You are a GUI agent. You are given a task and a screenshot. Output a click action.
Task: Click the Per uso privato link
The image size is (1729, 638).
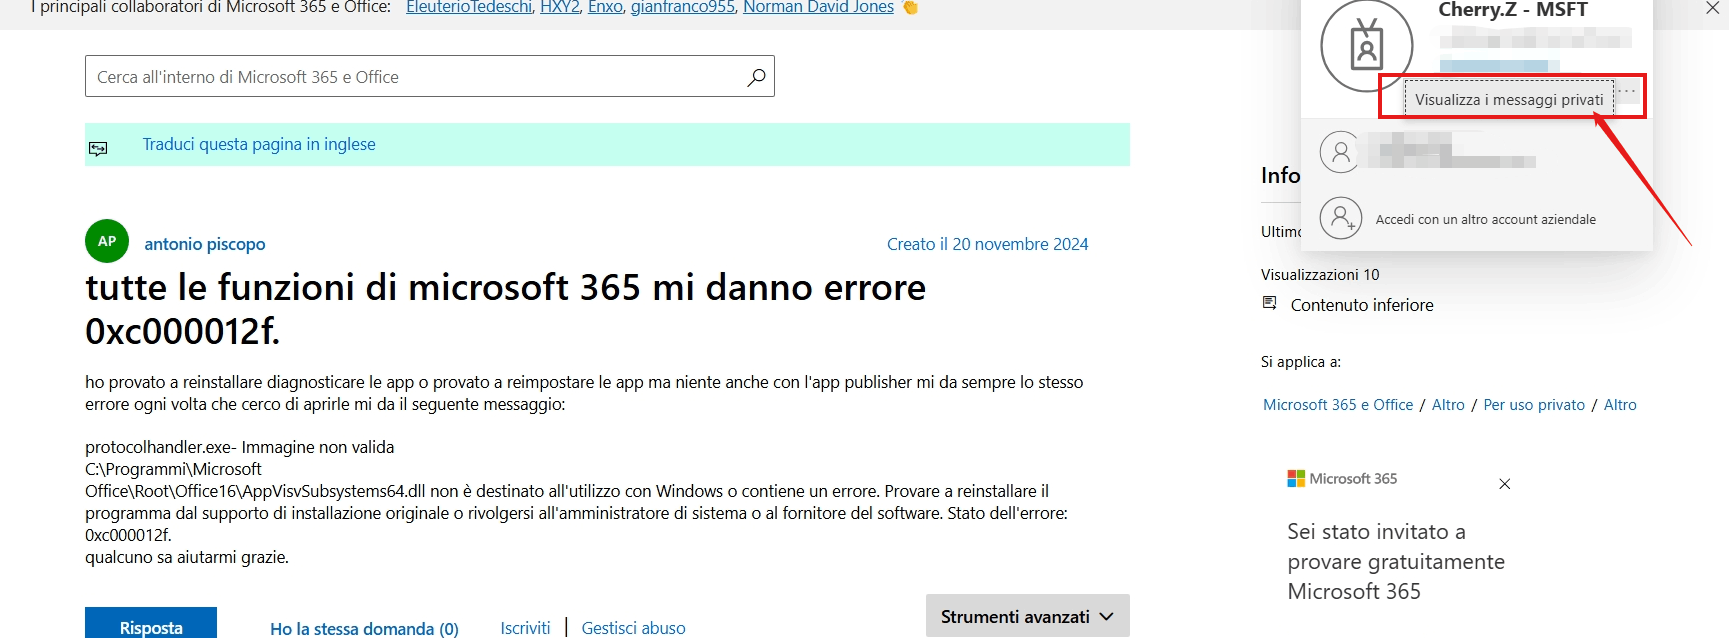1534,405
